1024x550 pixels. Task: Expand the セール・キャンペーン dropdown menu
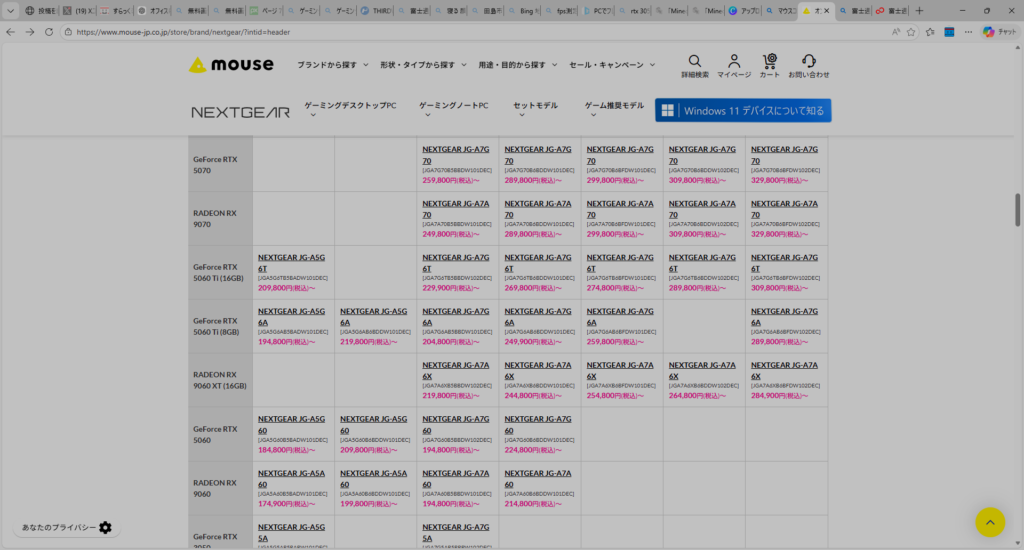click(611, 65)
